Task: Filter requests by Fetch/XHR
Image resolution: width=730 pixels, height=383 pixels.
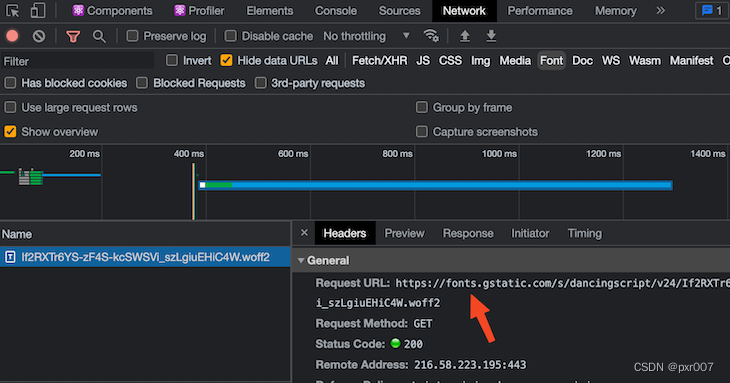Action: [379, 60]
